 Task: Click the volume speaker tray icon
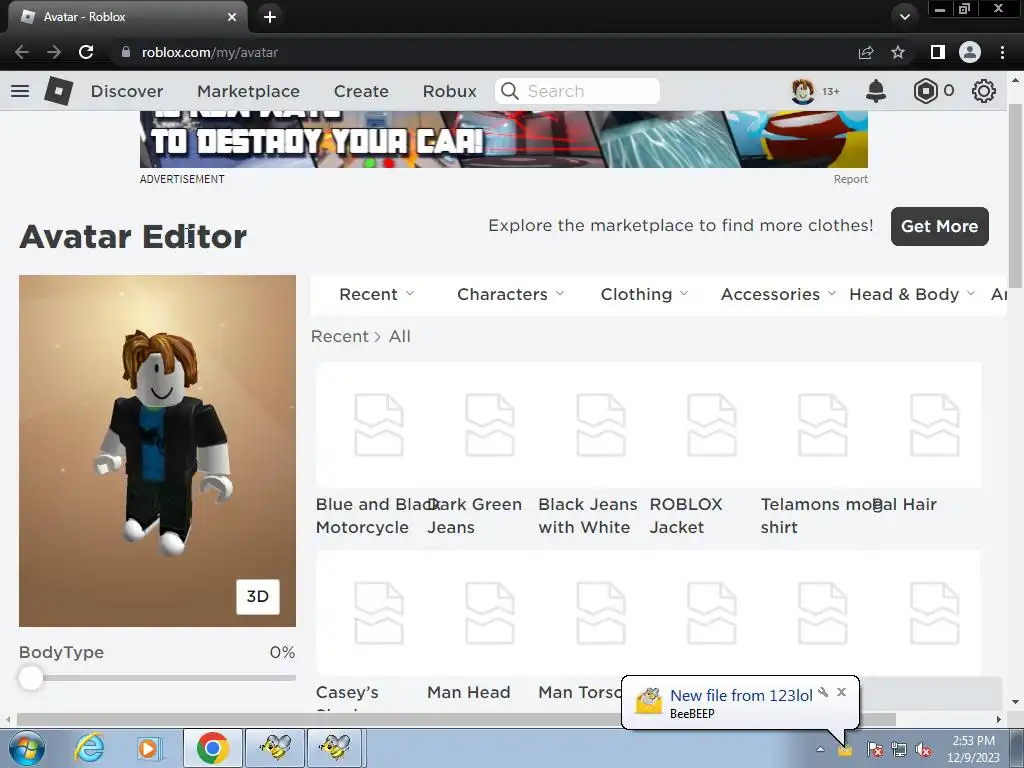[x=924, y=750]
